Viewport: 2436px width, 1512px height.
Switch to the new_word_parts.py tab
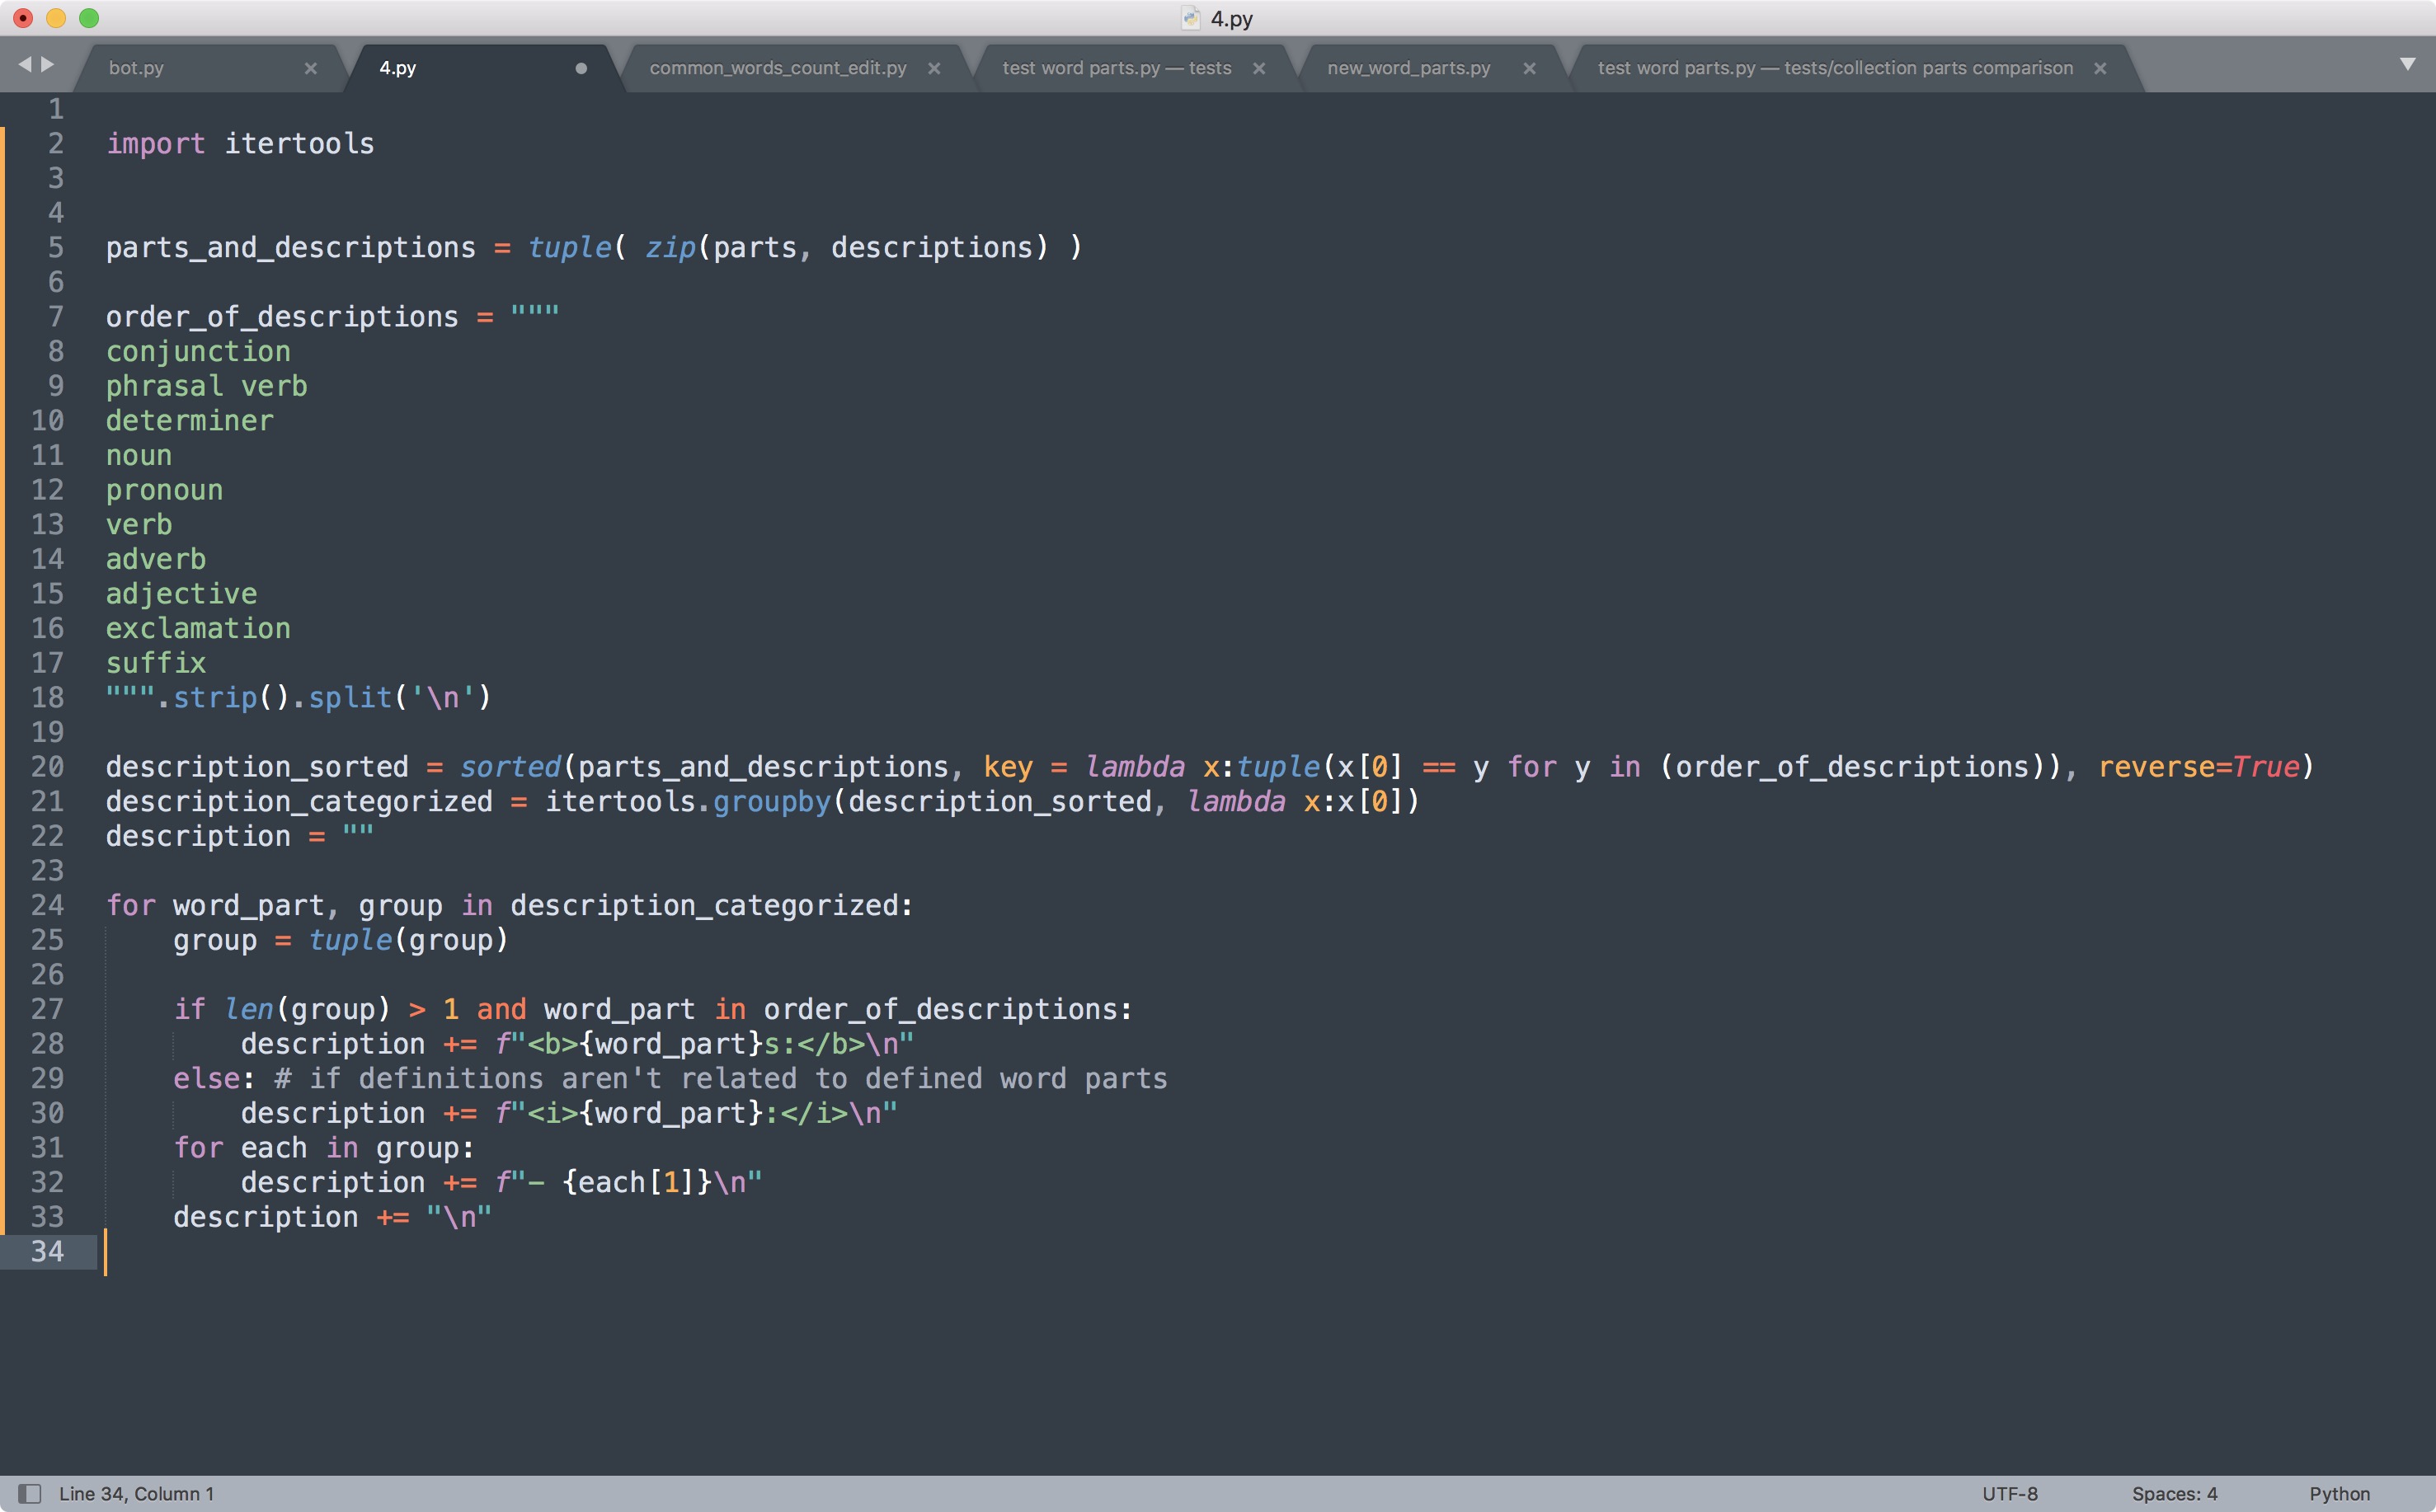[x=1408, y=68]
